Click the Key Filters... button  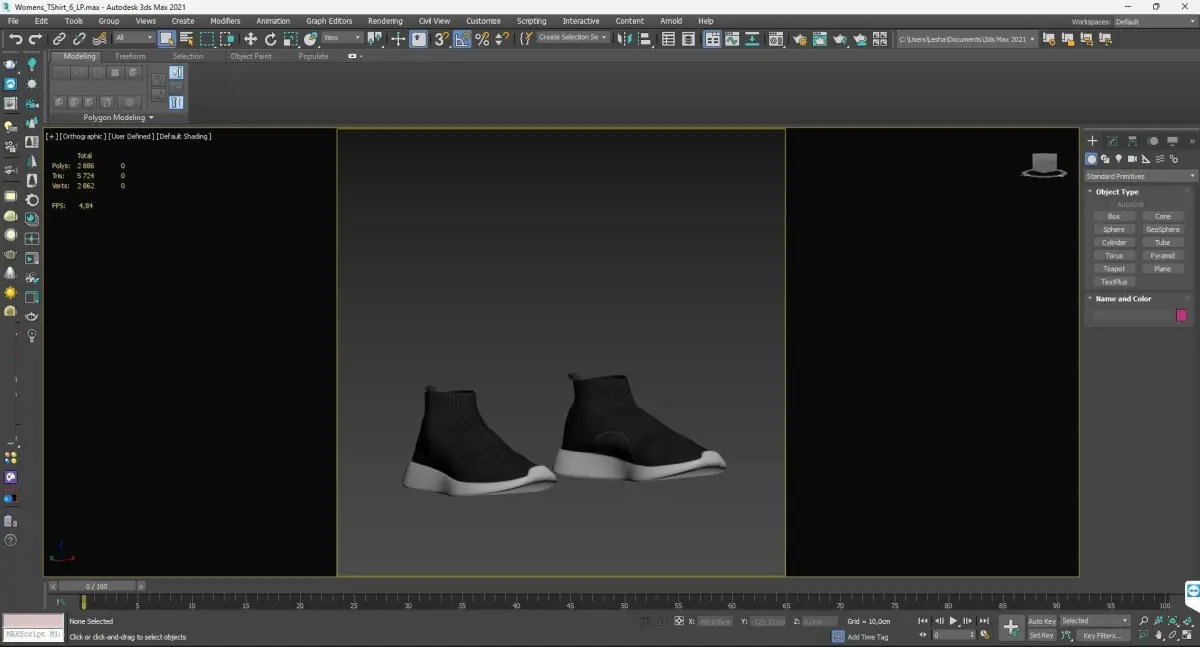coord(1101,635)
